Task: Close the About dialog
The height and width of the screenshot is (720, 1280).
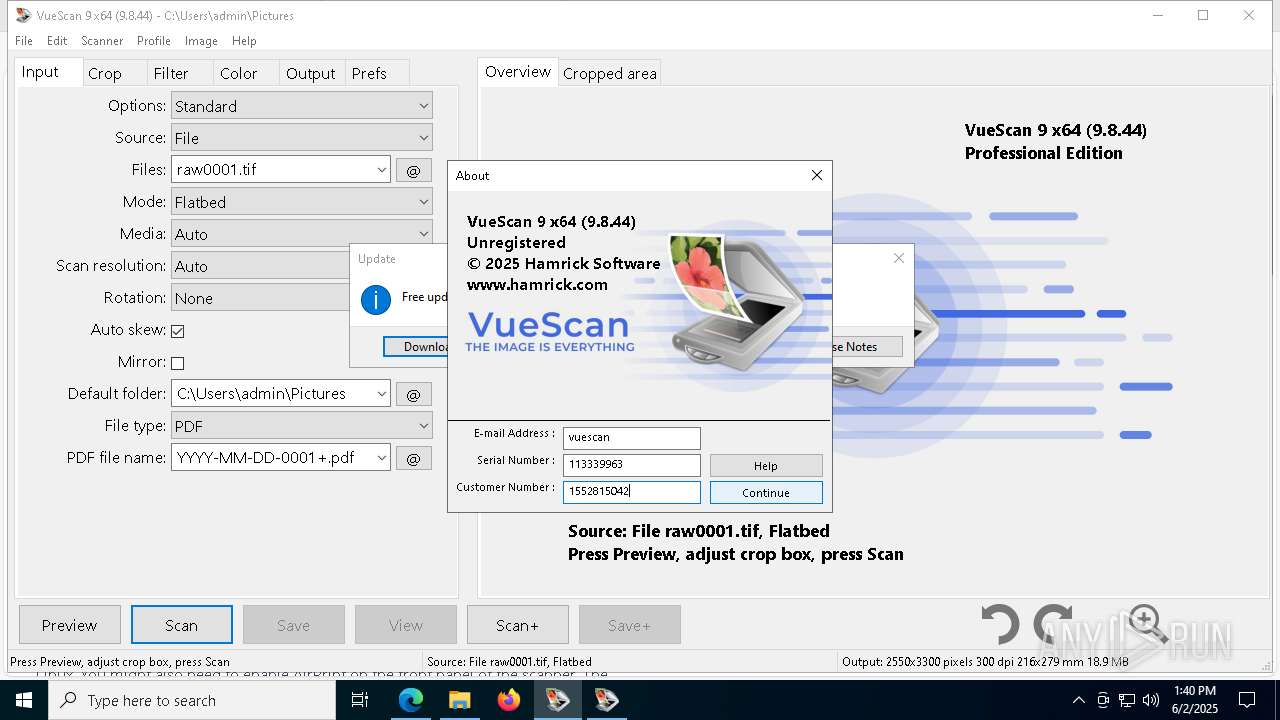Action: 817,175
